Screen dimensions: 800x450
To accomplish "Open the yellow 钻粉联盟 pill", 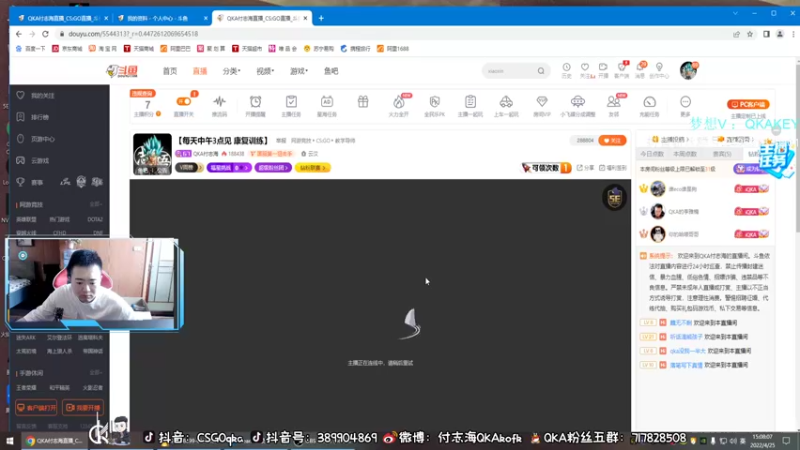I will click(x=313, y=167).
